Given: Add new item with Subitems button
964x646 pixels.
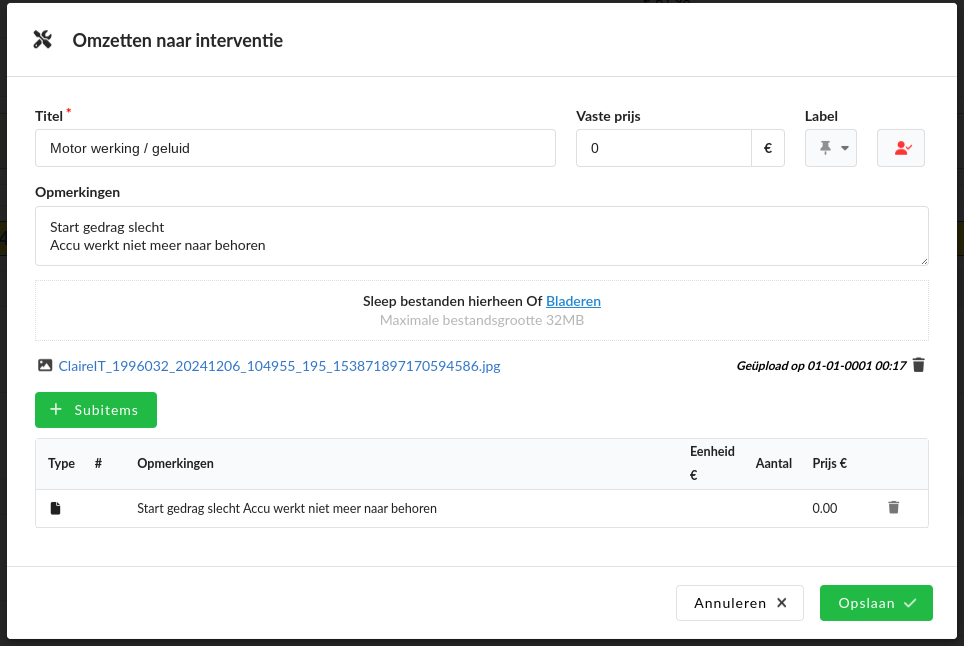Looking at the screenshot, I should tap(96, 410).
